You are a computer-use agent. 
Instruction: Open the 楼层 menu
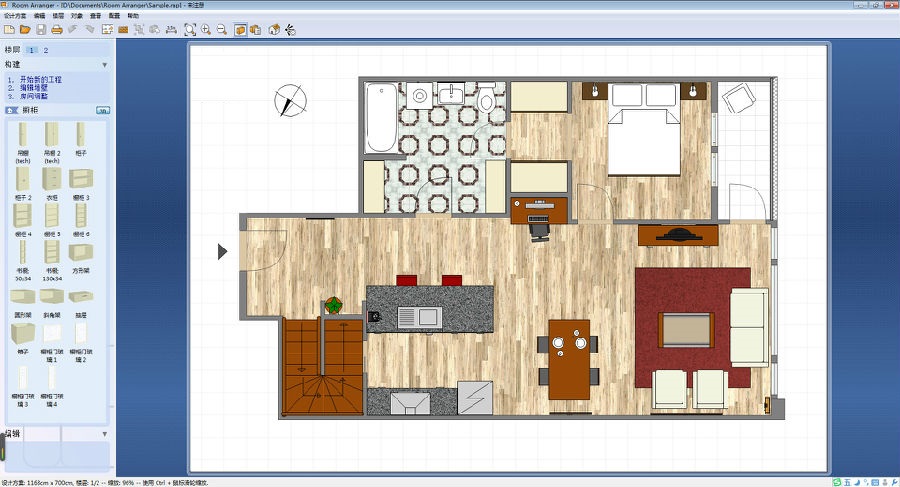58,16
